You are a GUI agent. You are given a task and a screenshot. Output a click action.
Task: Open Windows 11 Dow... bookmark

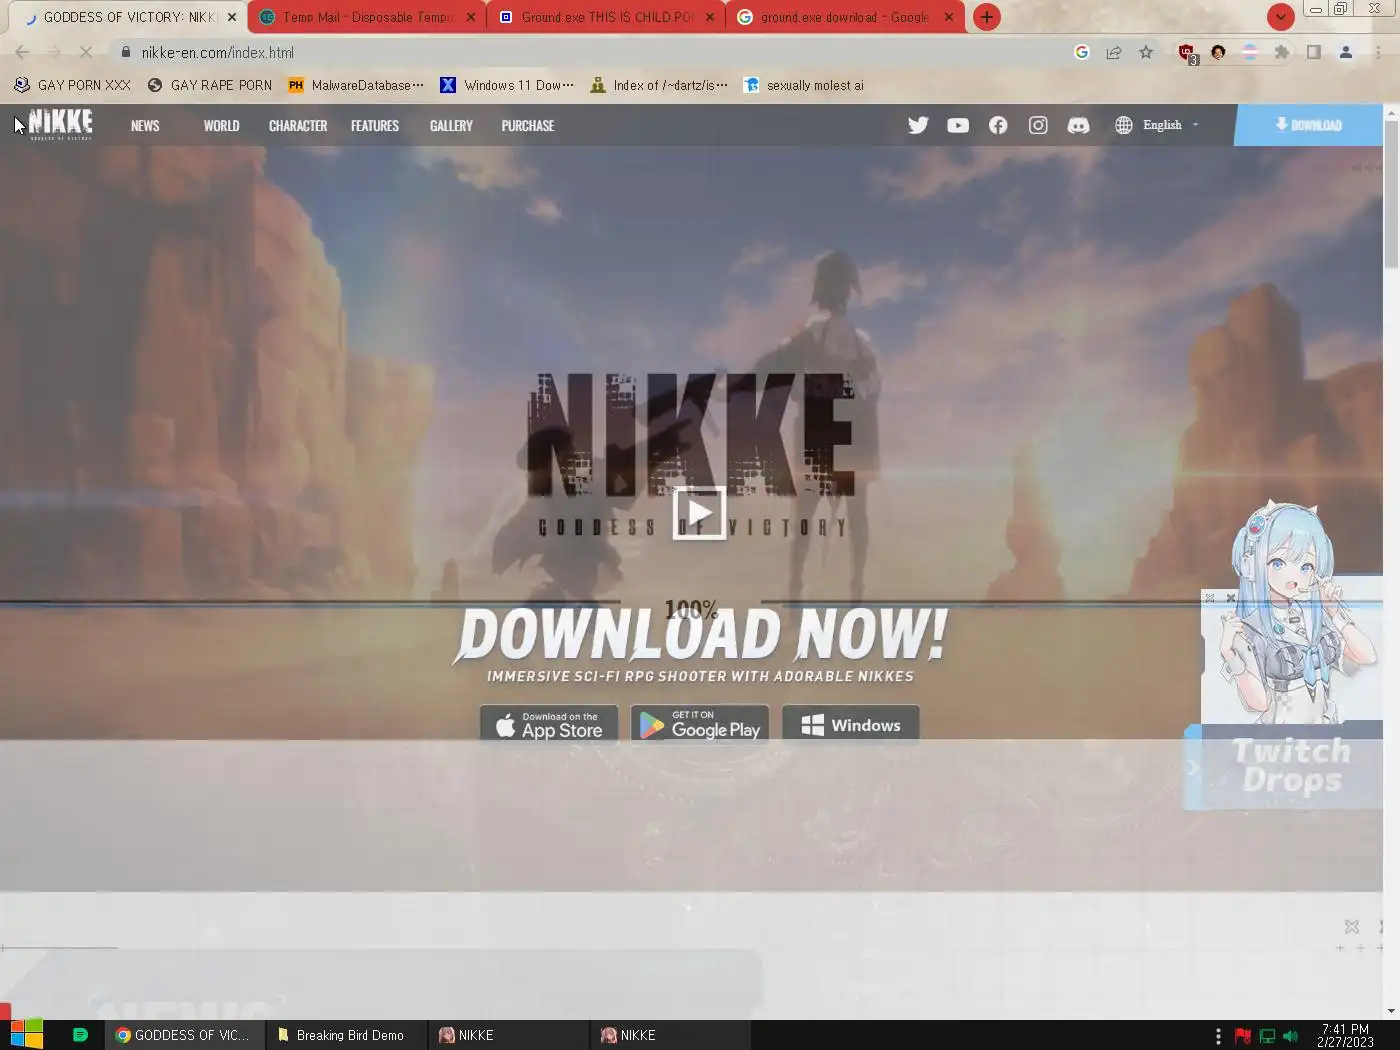507,85
